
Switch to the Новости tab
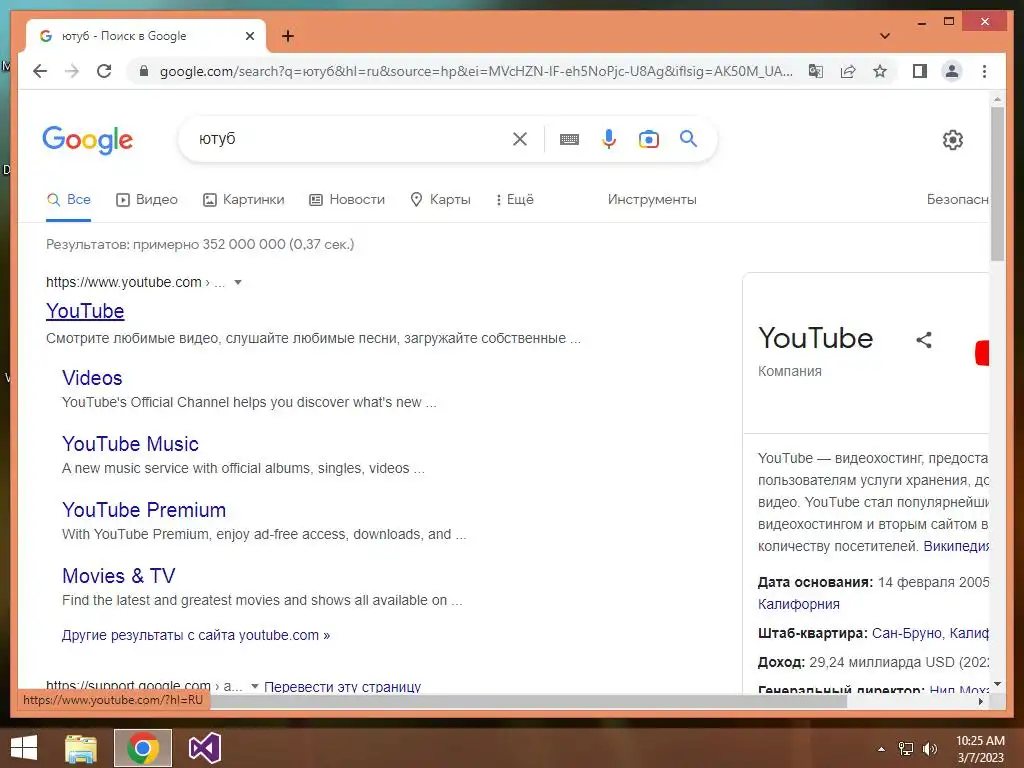pyautogui.click(x=347, y=200)
